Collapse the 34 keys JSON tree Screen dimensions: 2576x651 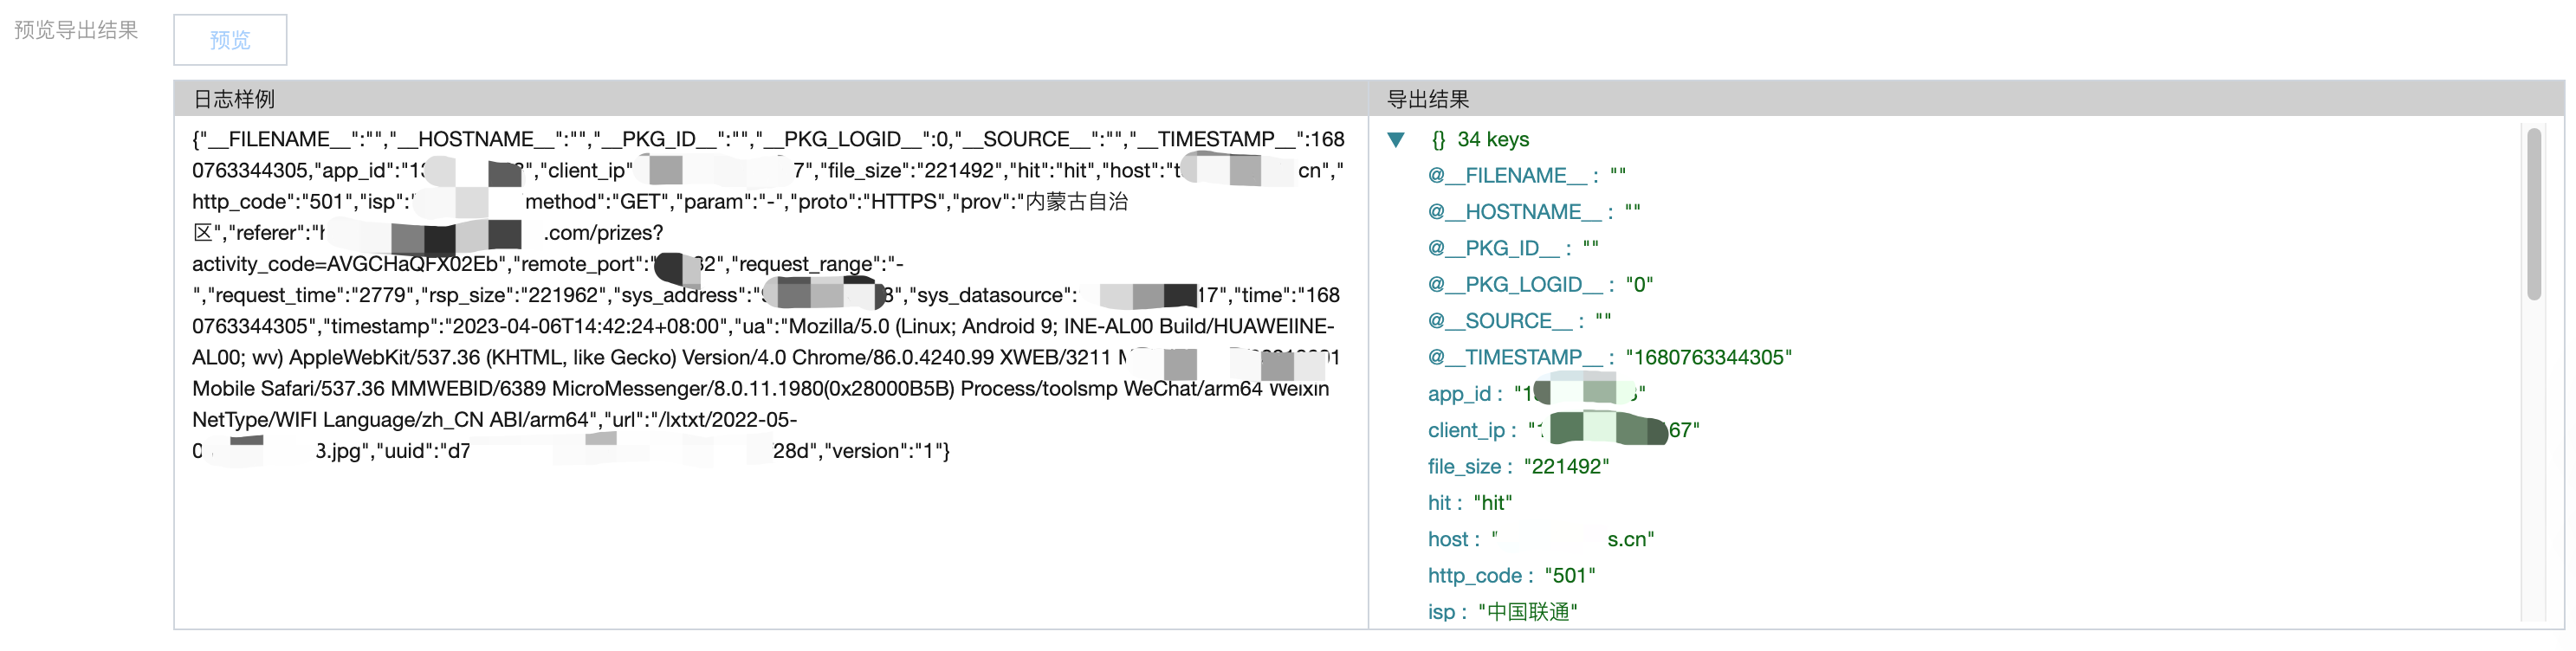pos(1396,140)
